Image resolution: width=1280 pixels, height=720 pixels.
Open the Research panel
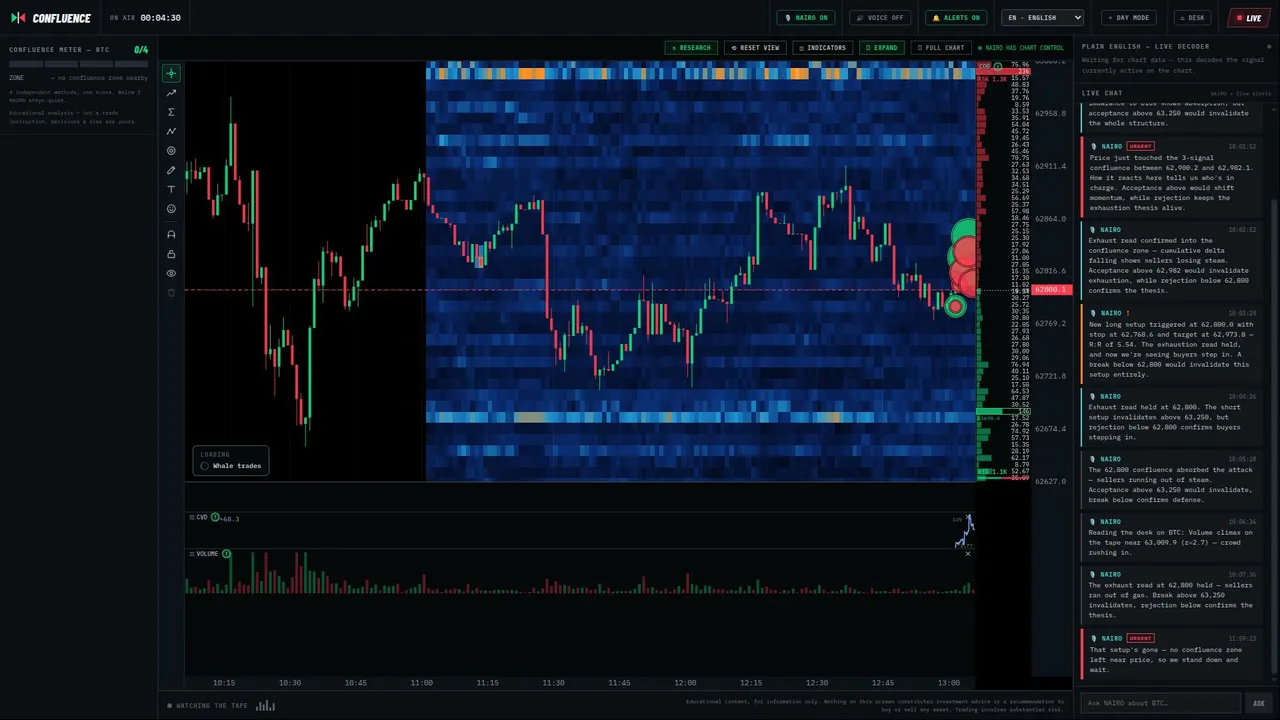[x=691, y=48]
